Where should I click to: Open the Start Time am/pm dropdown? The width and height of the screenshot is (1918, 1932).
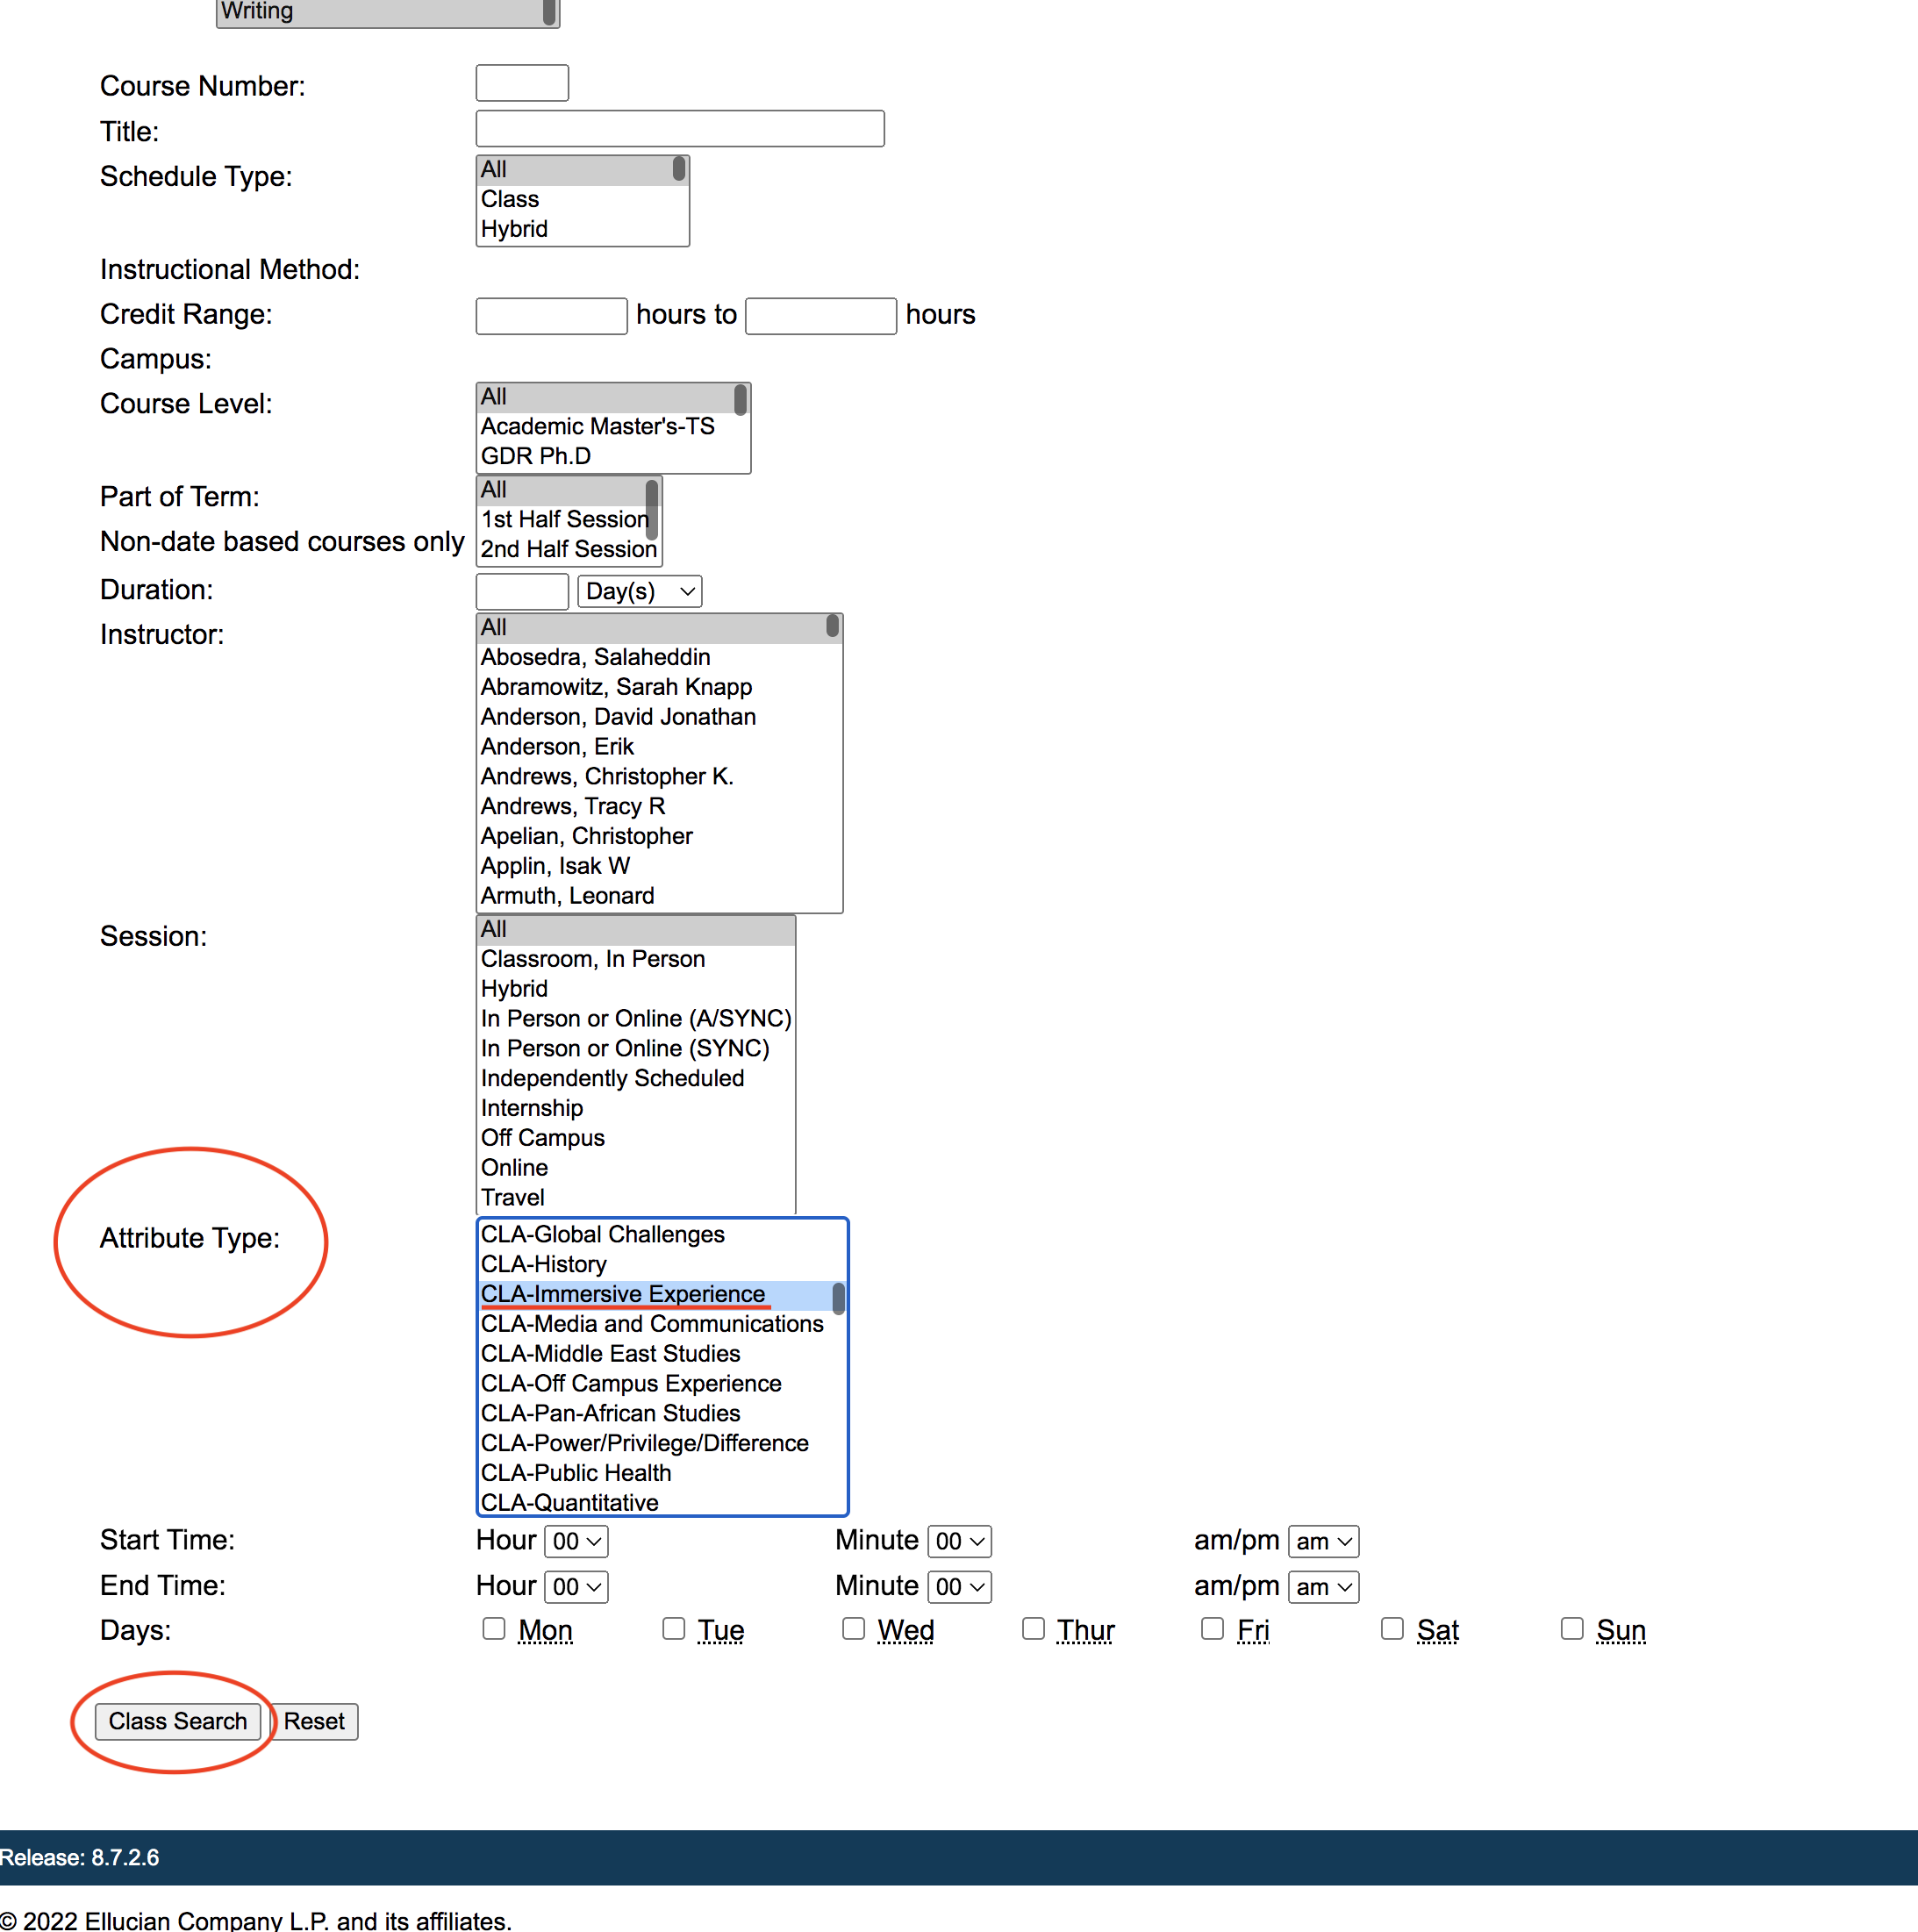click(1323, 1541)
